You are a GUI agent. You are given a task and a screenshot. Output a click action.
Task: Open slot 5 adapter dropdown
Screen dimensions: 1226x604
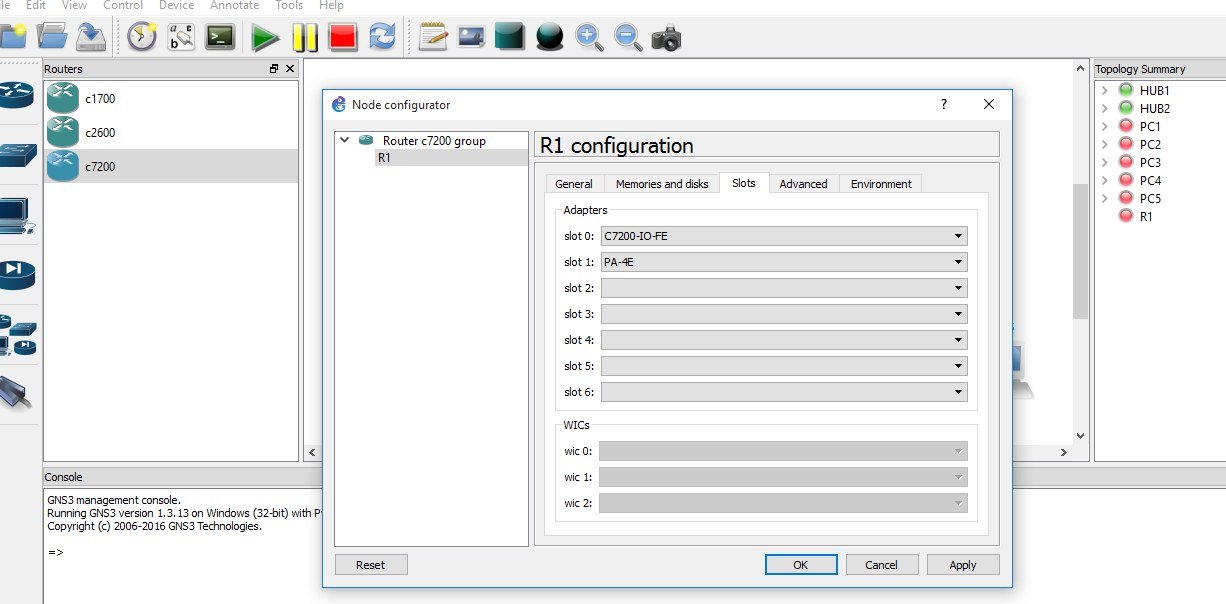coord(783,366)
